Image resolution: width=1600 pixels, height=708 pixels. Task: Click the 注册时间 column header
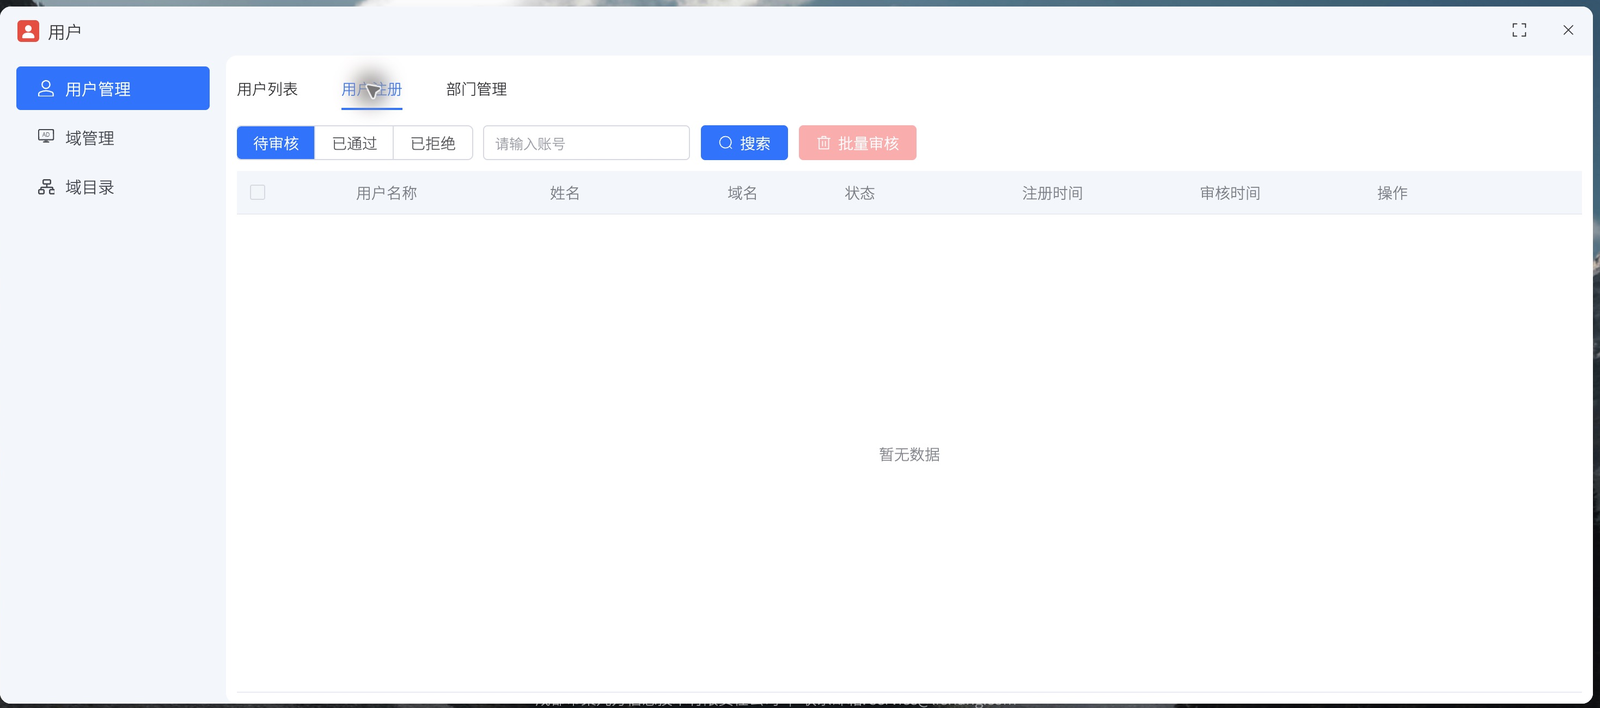pos(1053,193)
